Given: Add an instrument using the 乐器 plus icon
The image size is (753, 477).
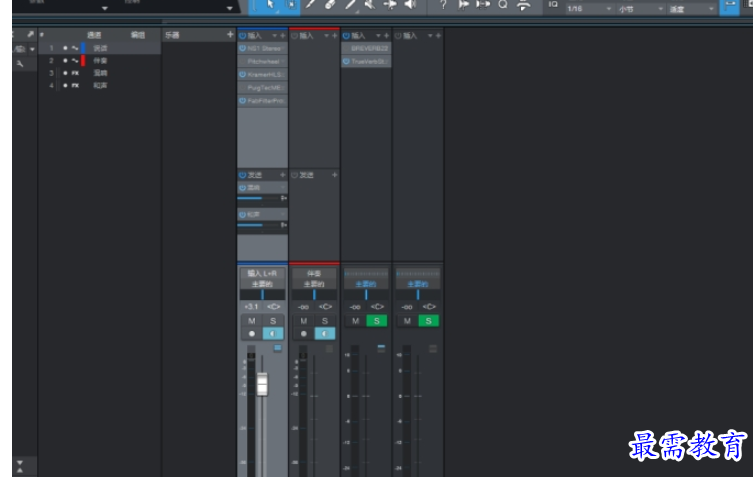Looking at the screenshot, I should tap(230, 35).
